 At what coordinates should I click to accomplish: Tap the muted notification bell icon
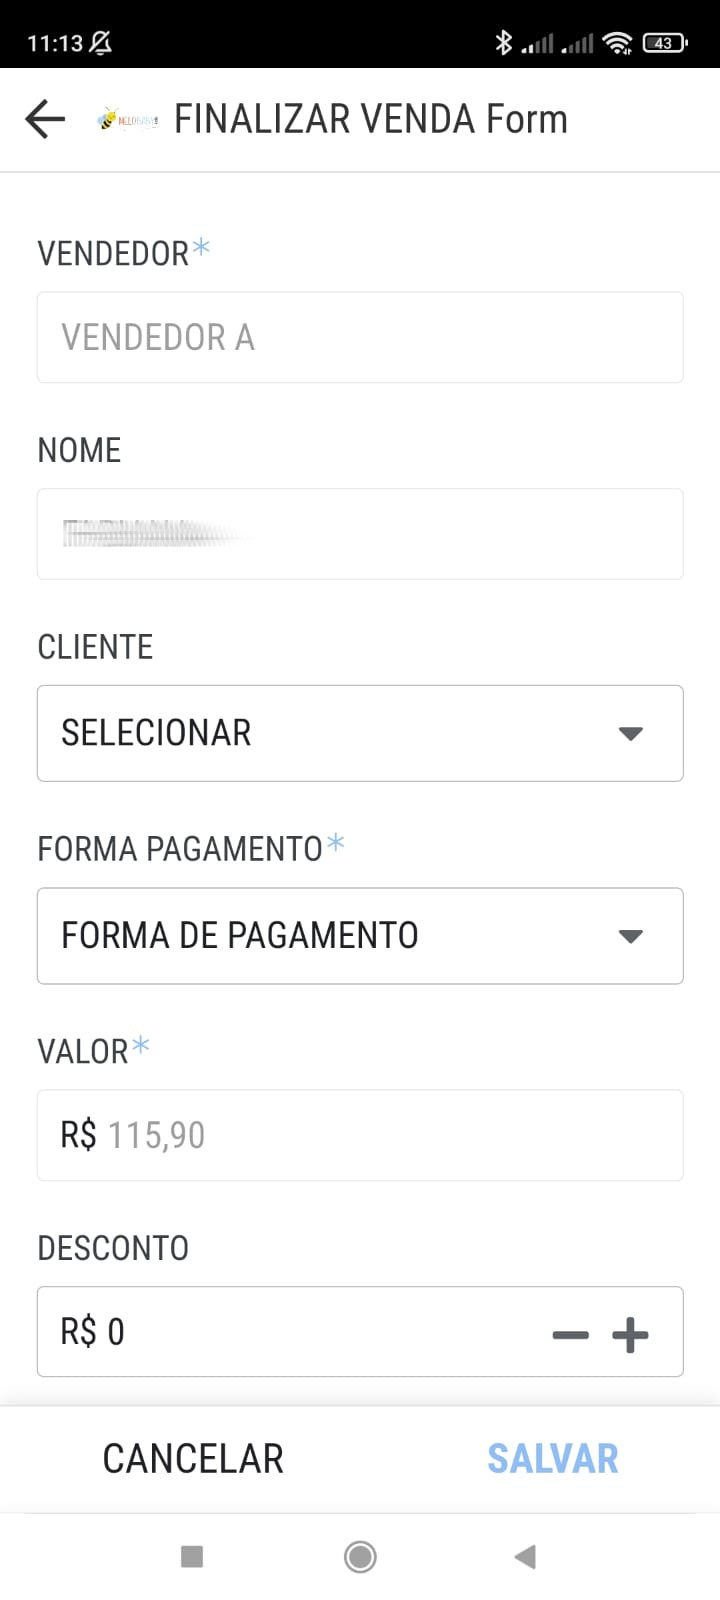[101, 43]
